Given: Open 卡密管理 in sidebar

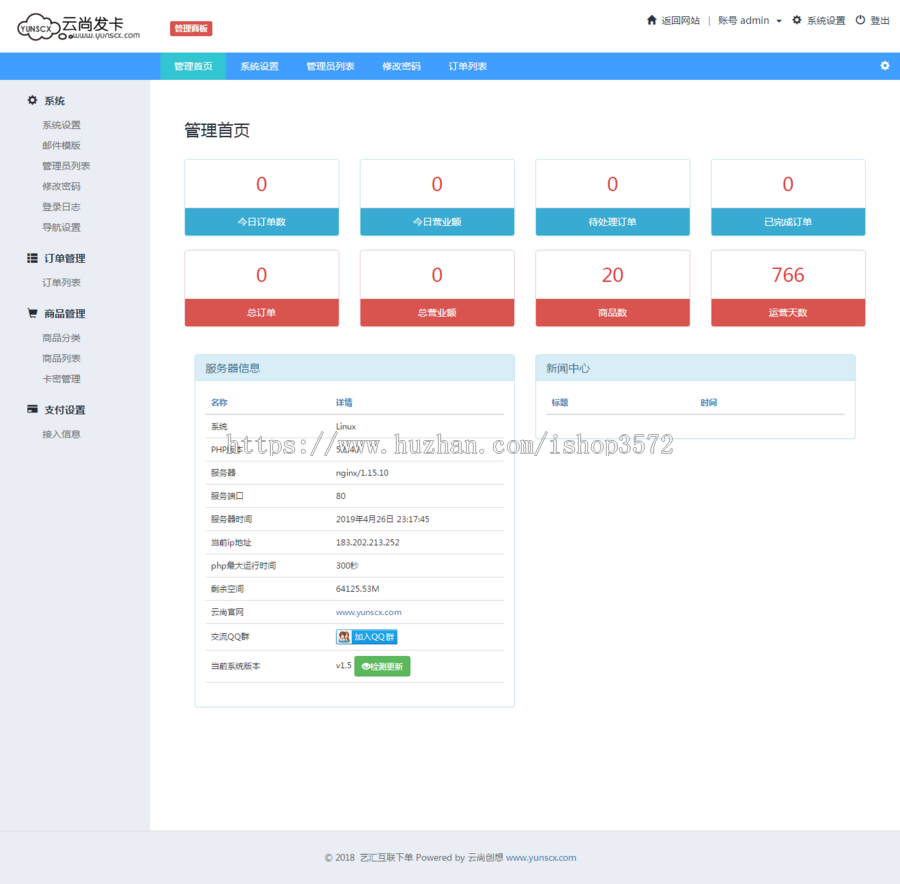Looking at the screenshot, I should pyautogui.click(x=61, y=379).
